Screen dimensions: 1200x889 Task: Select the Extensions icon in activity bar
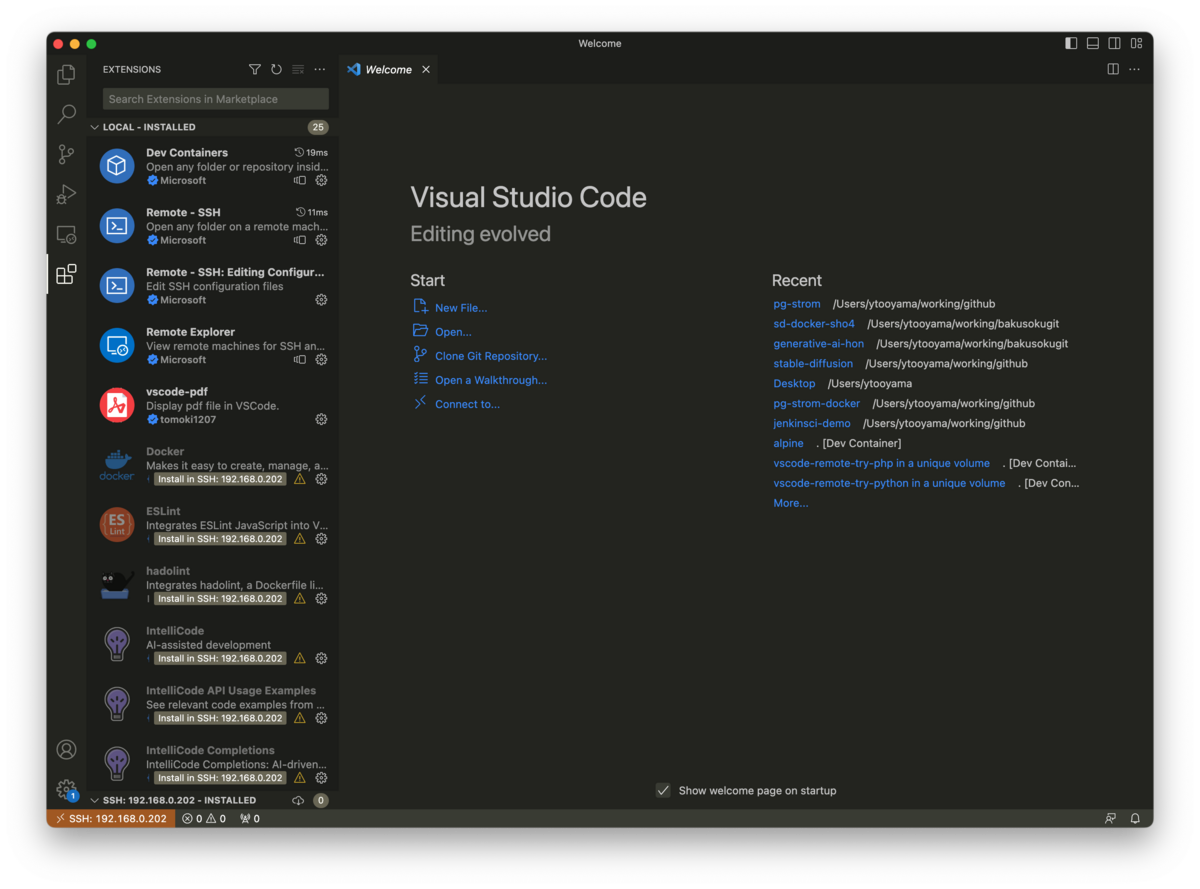66,274
